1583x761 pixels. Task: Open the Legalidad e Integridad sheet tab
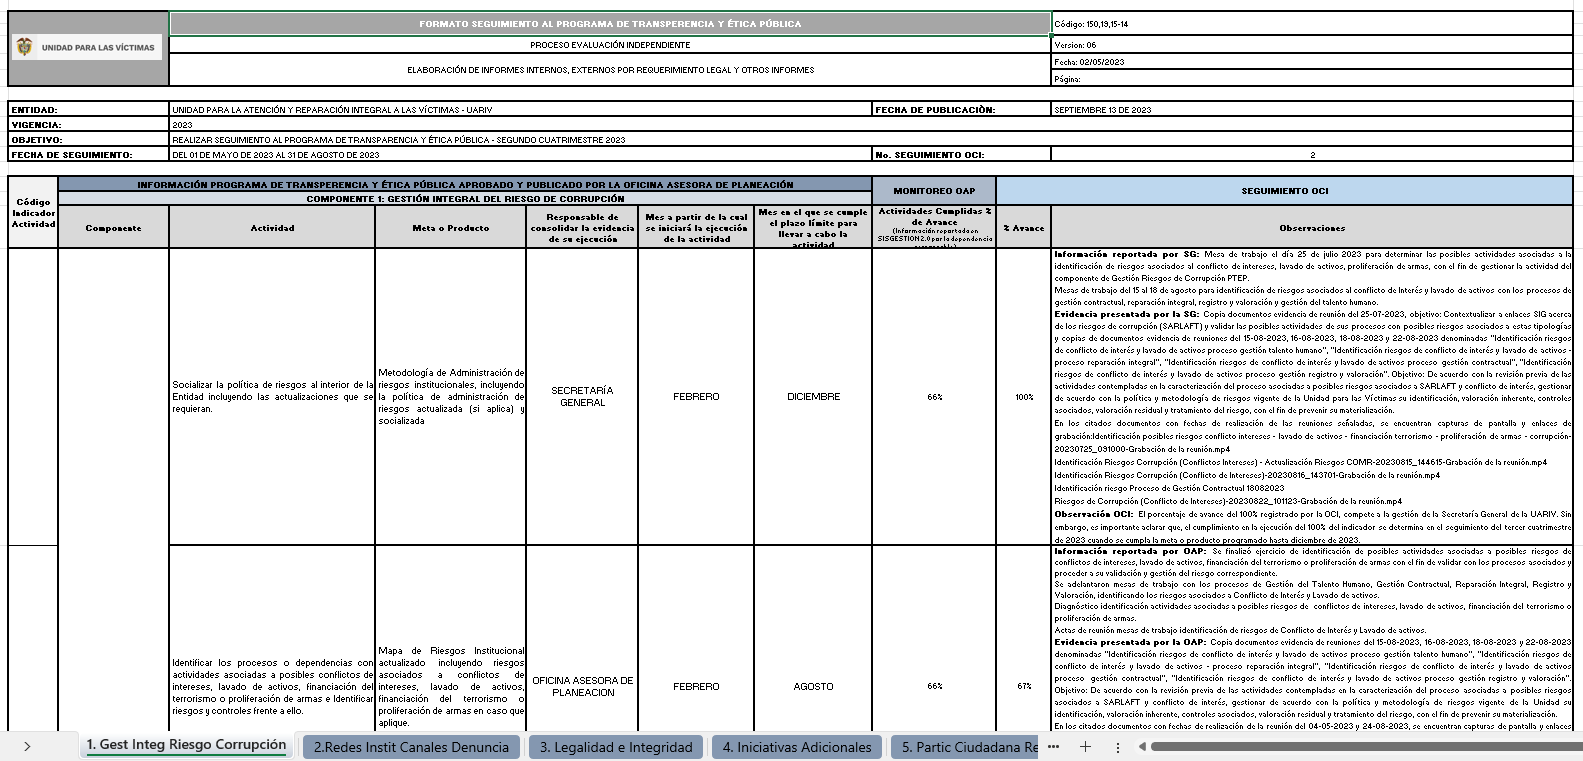point(616,747)
